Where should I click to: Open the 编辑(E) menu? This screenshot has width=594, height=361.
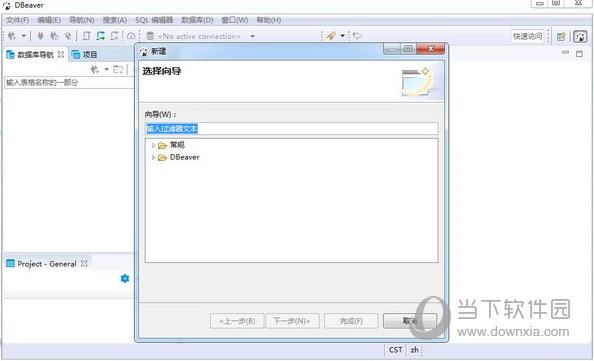click(x=49, y=20)
